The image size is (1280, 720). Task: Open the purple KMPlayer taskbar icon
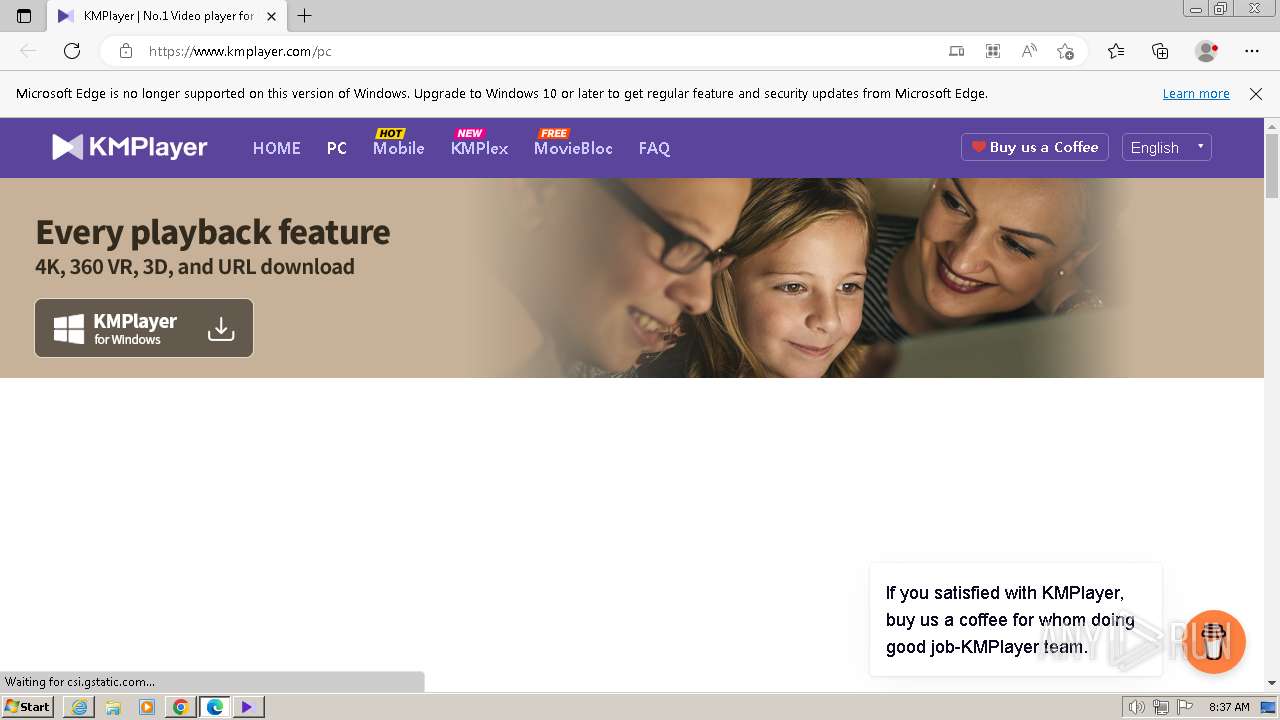click(248, 707)
